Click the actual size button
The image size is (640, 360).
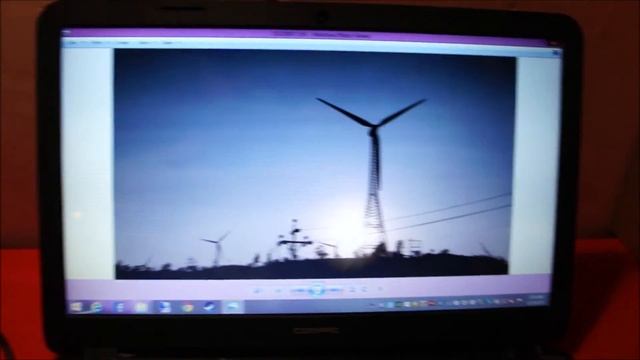pos(278,290)
